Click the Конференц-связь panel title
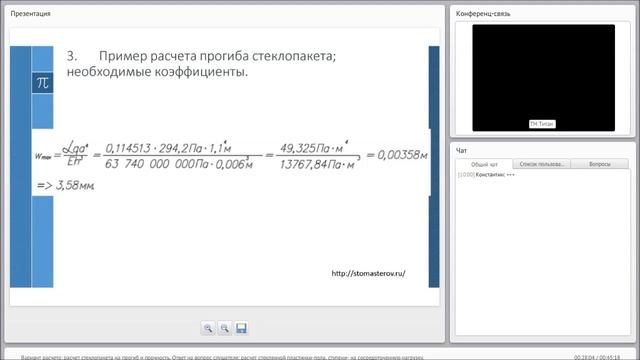Image resolution: width=640 pixels, height=360 pixels. tap(483, 13)
